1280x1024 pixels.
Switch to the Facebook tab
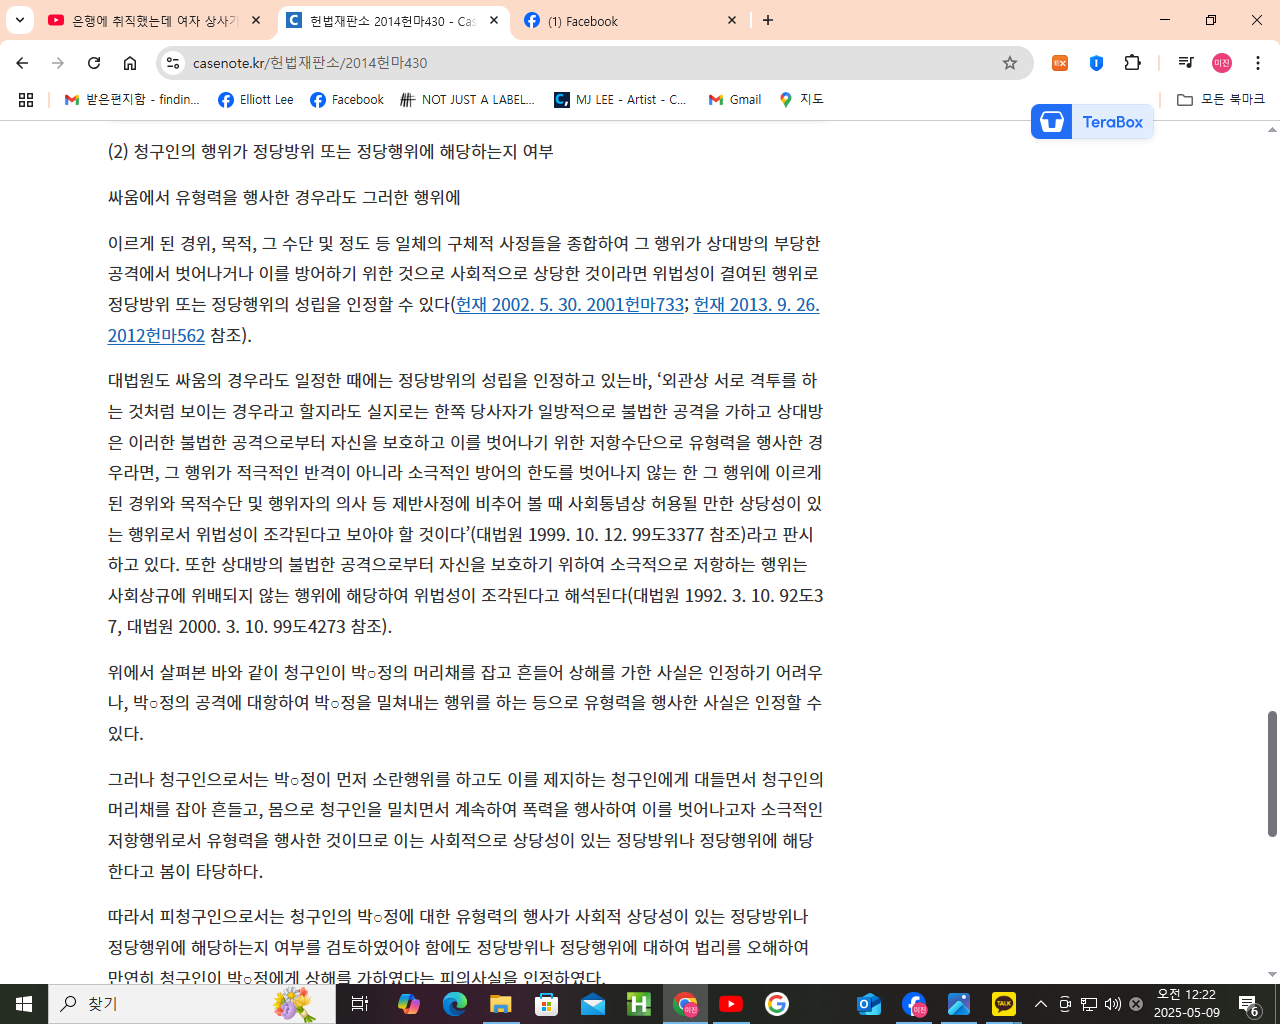[x=632, y=20]
